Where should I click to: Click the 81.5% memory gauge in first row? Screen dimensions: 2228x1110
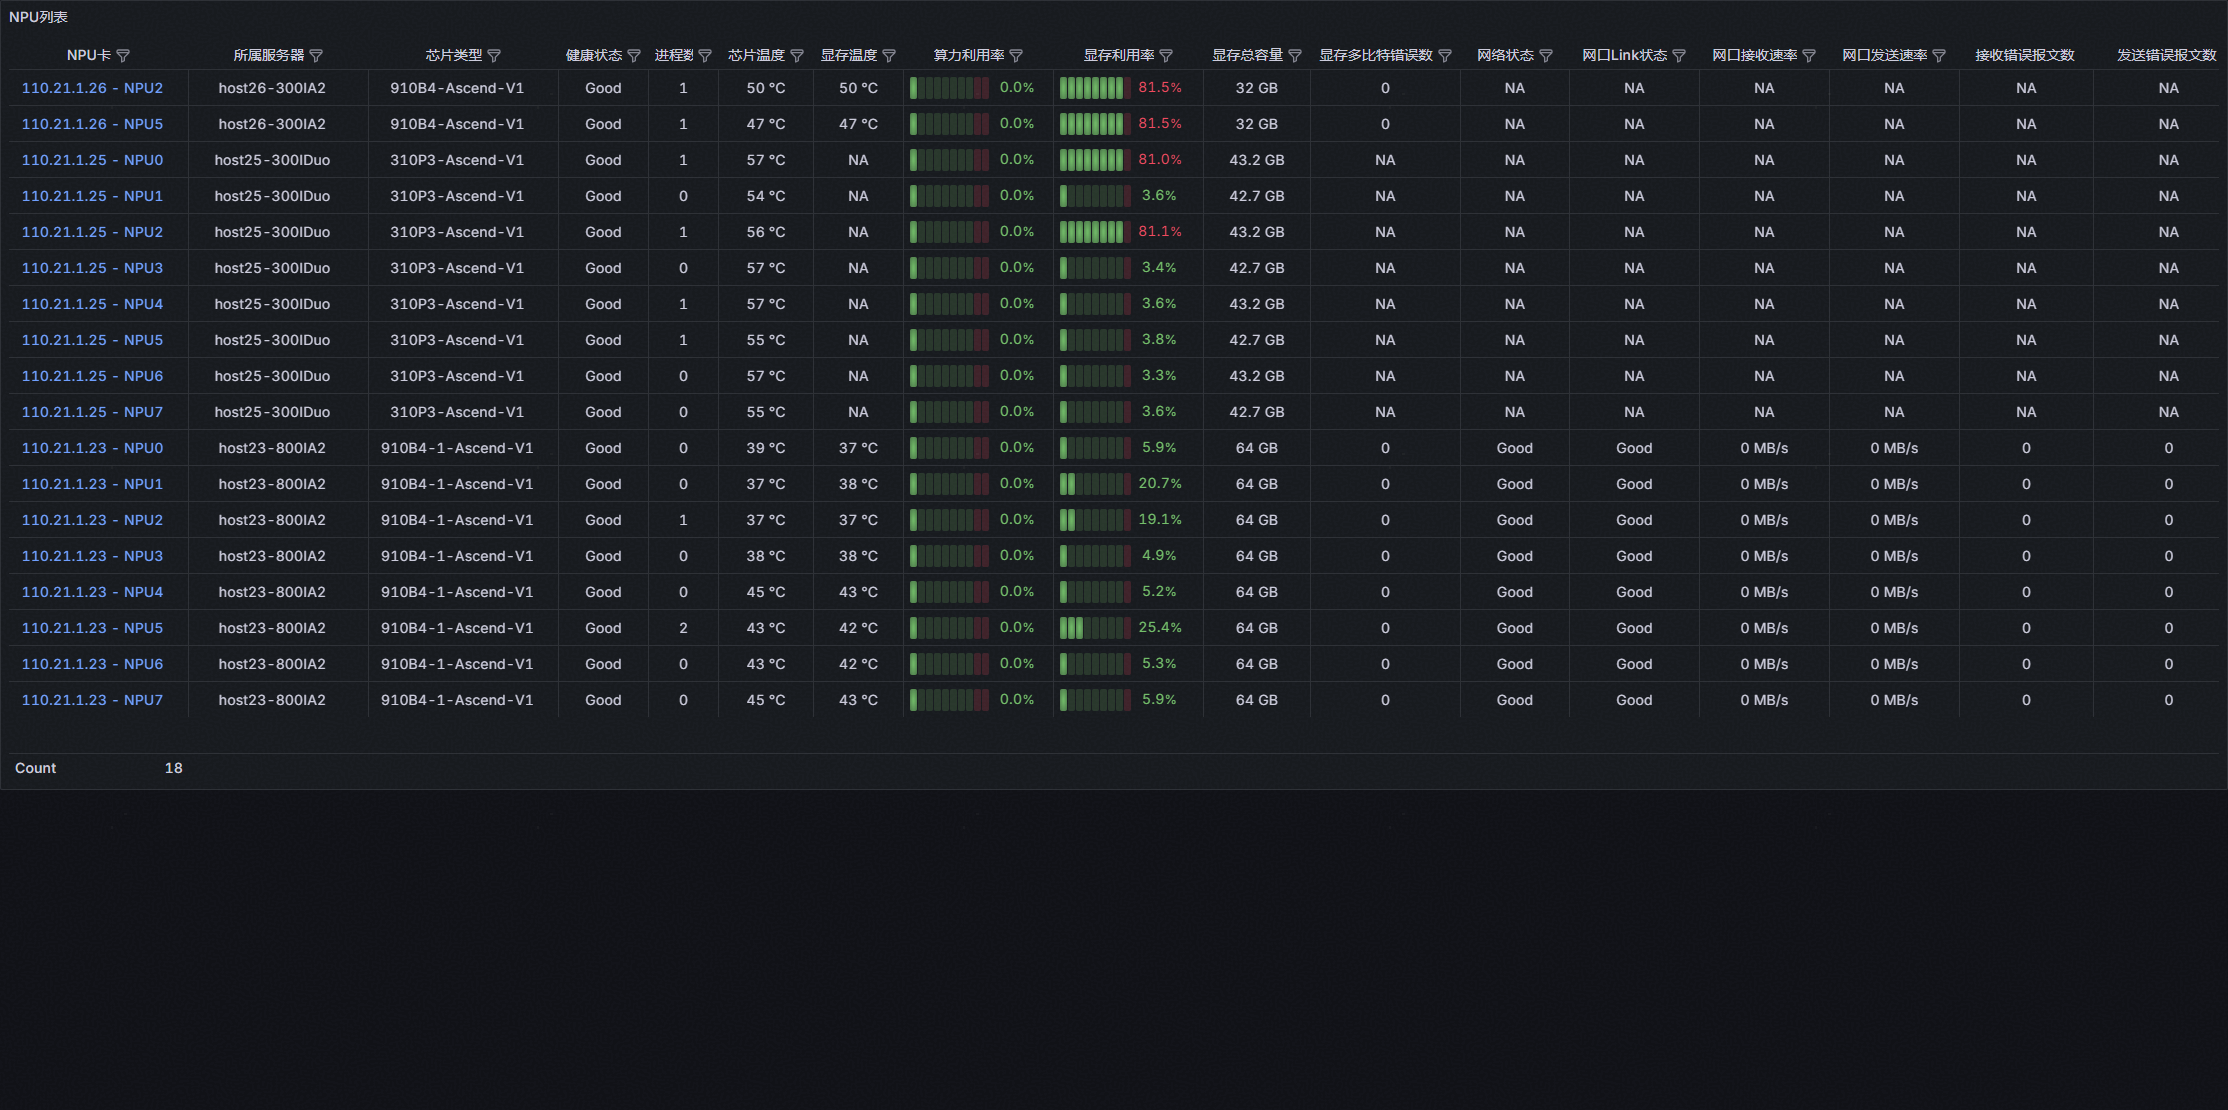tap(1094, 88)
